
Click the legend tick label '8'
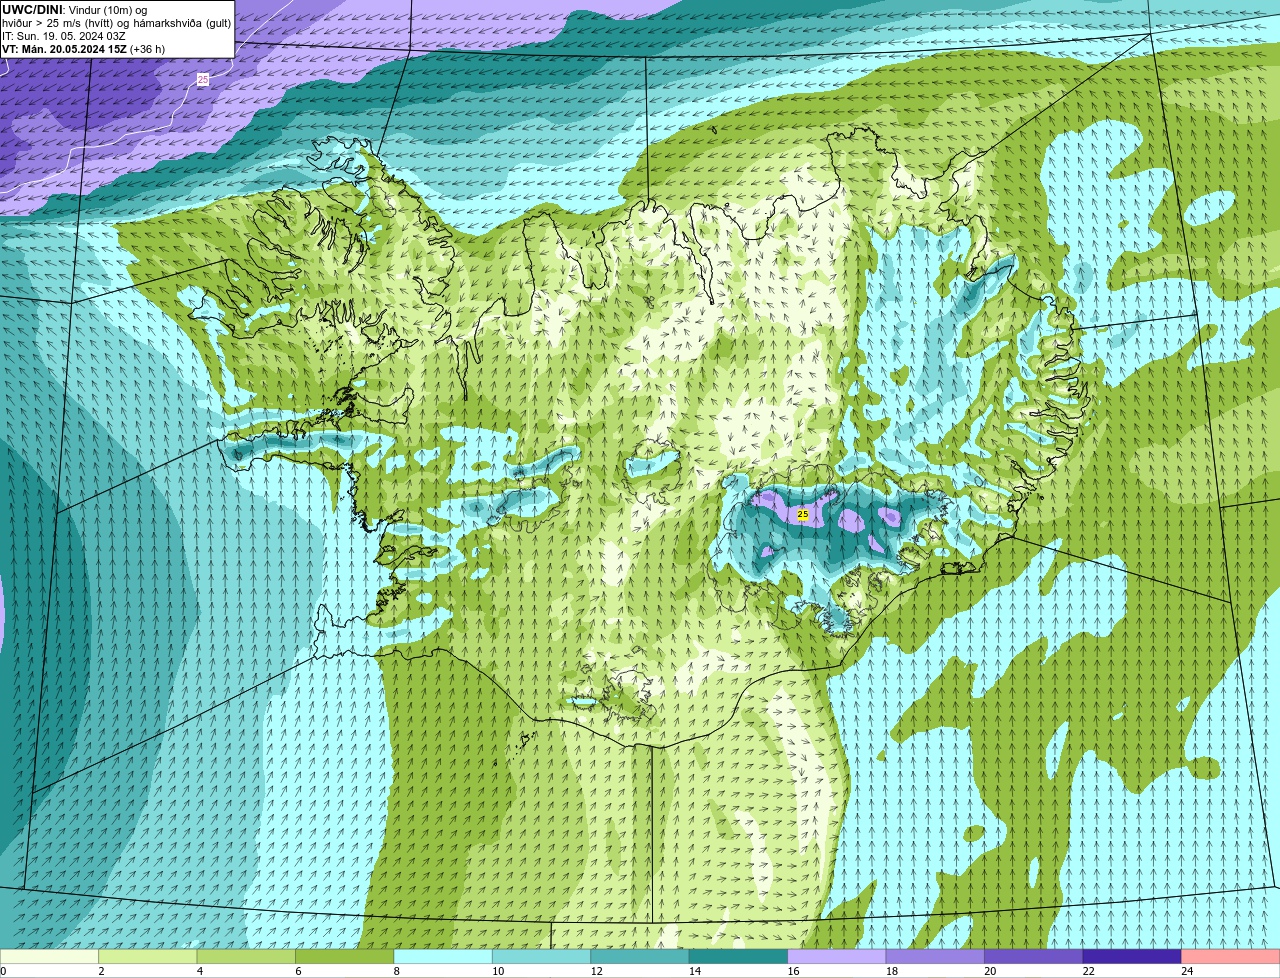(396, 971)
